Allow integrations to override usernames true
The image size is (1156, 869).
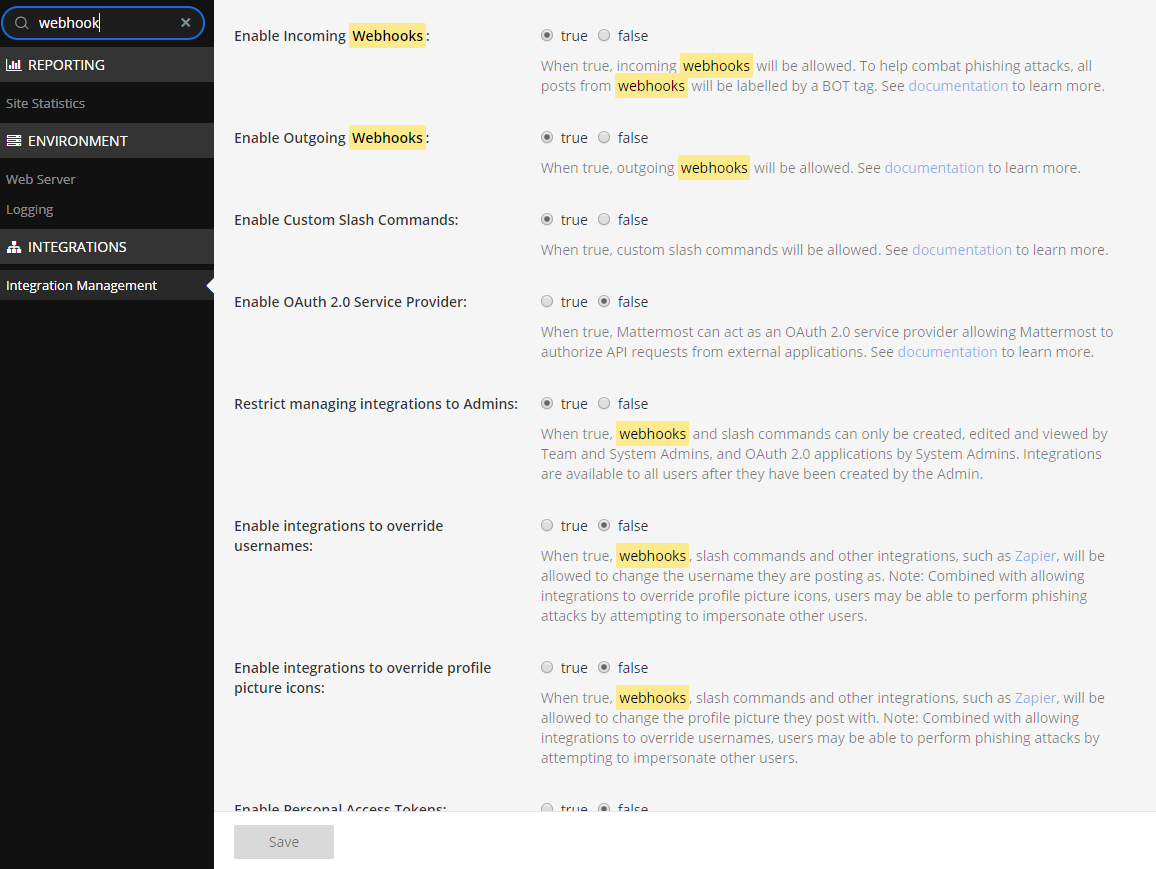tap(547, 525)
